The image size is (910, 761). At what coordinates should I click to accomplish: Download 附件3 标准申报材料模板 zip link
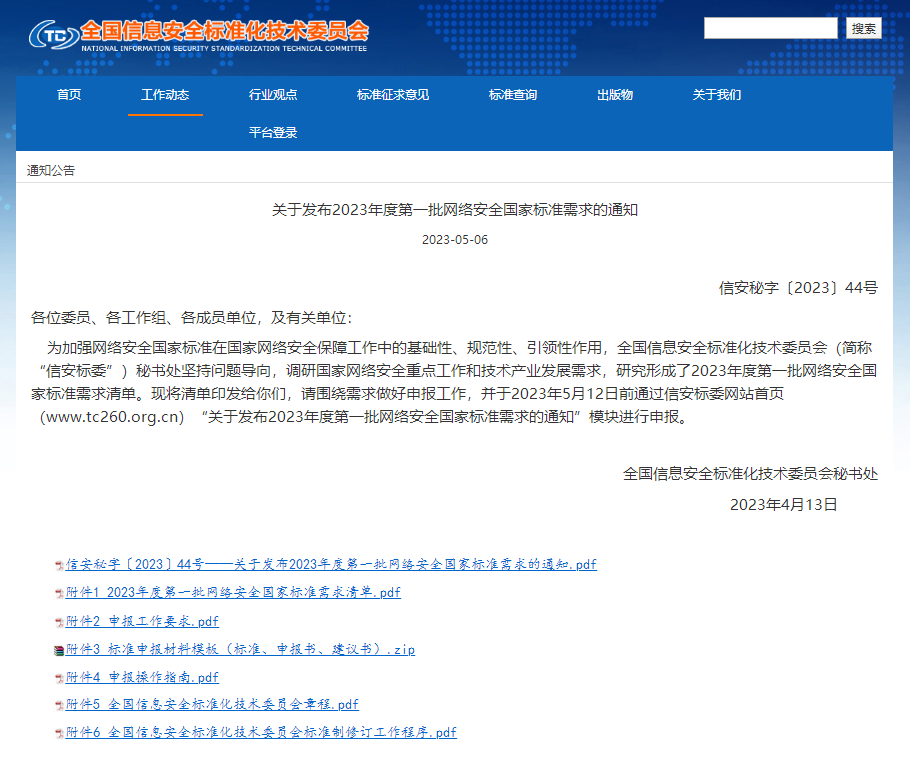[x=240, y=649]
